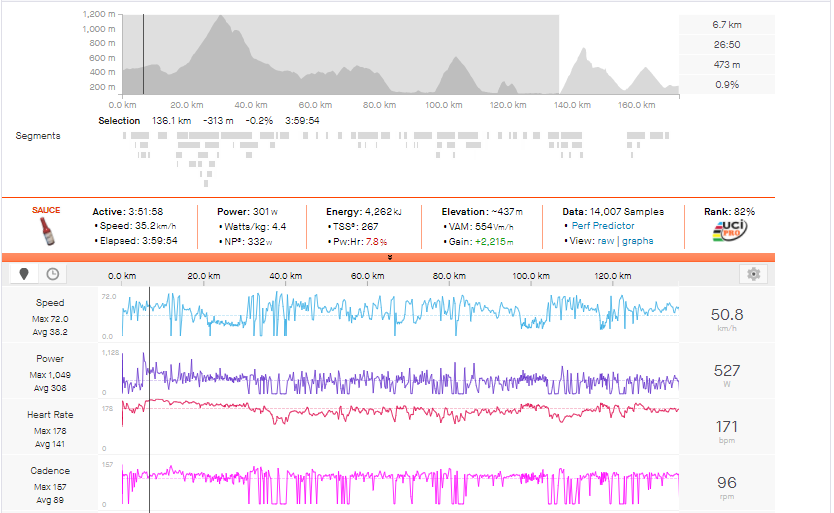The width and height of the screenshot is (834, 513).
Task: Click the 80.0 km mark on chart axis
Action: 448,275
